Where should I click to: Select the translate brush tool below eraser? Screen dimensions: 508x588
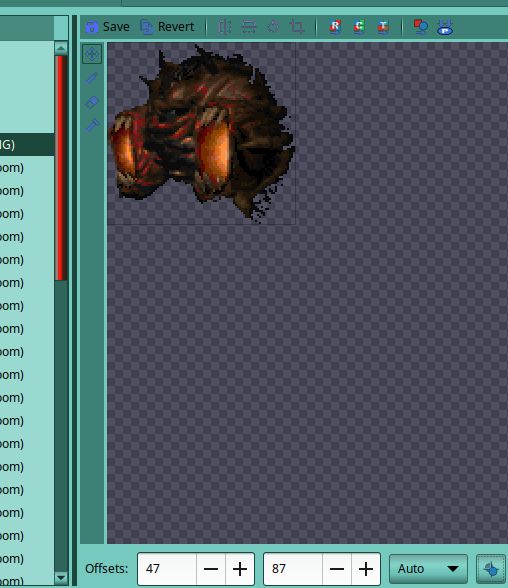point(92,125)
